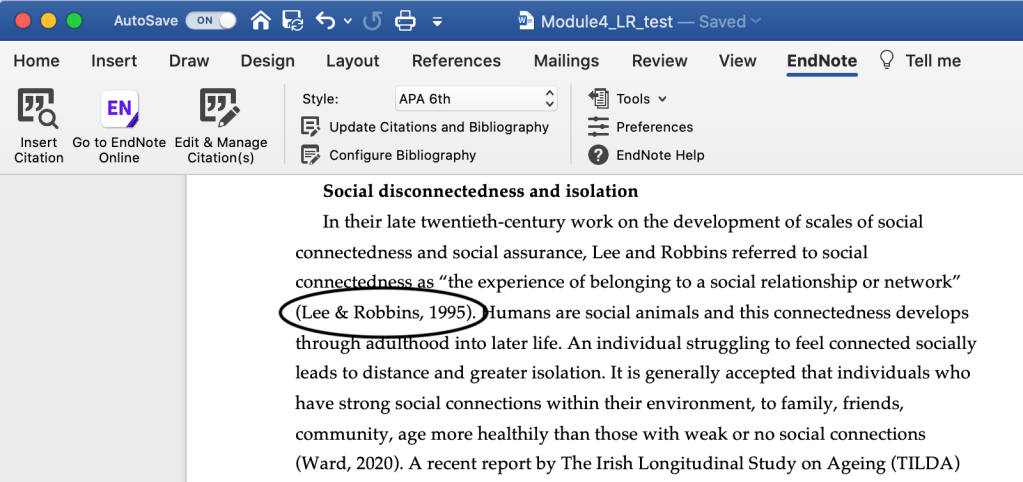1023x482 pixels.
Task: Open the APA 6th style dropdown
Action: [x=475, y=99]
